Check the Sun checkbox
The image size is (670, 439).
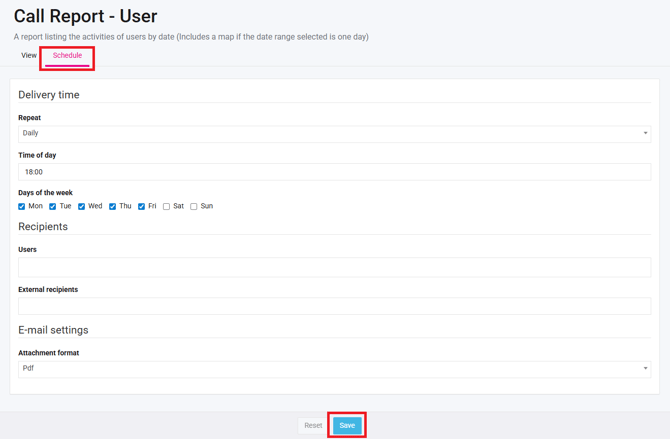pos(194,207)
